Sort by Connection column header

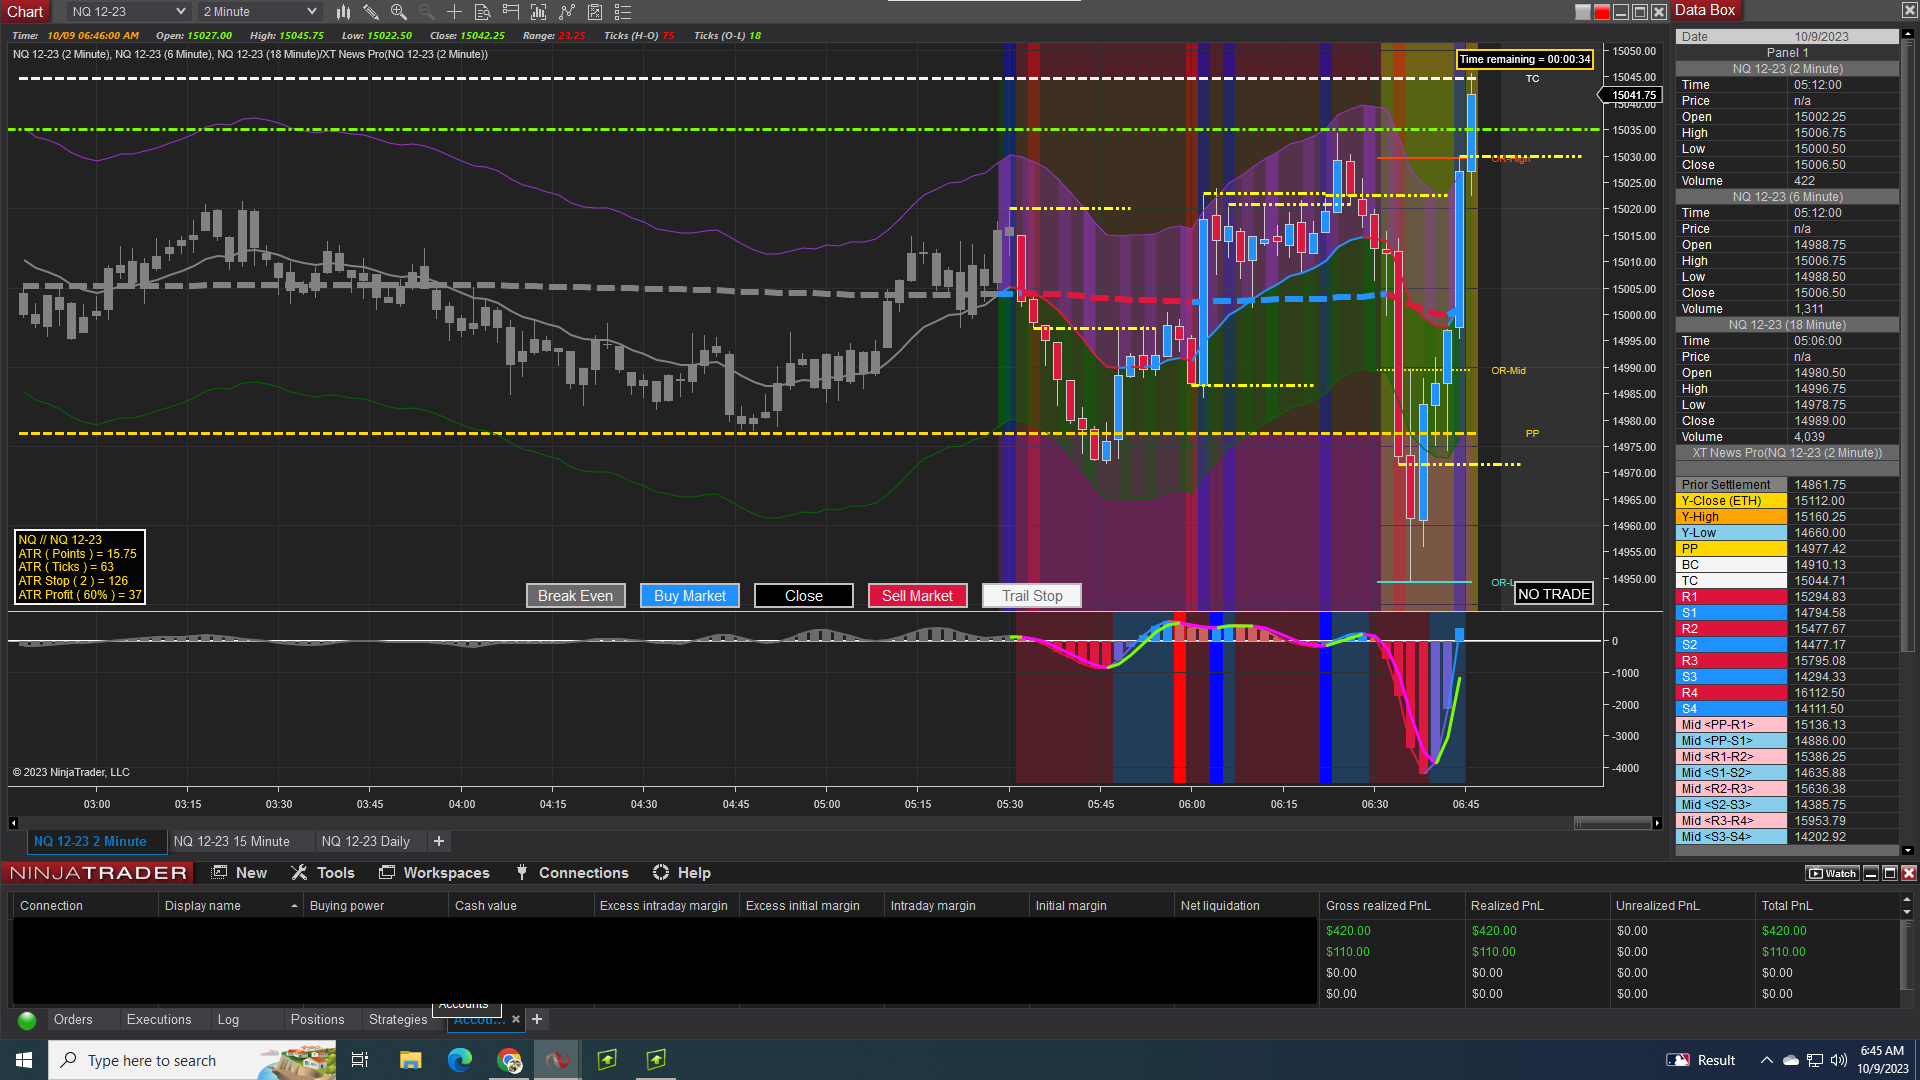pyautogui.click(x=86, y=906)
